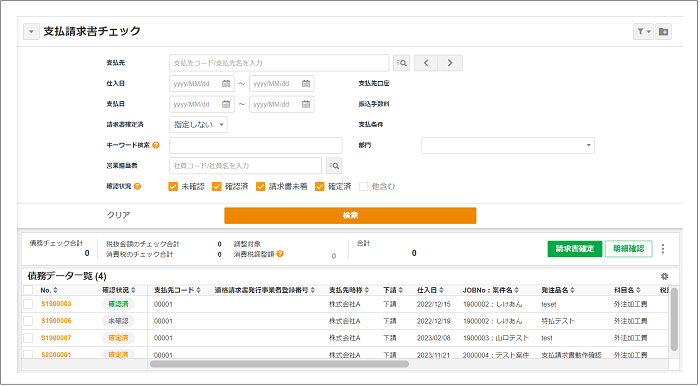Open the filter funnel menu at top right

[x=643, y=32]
